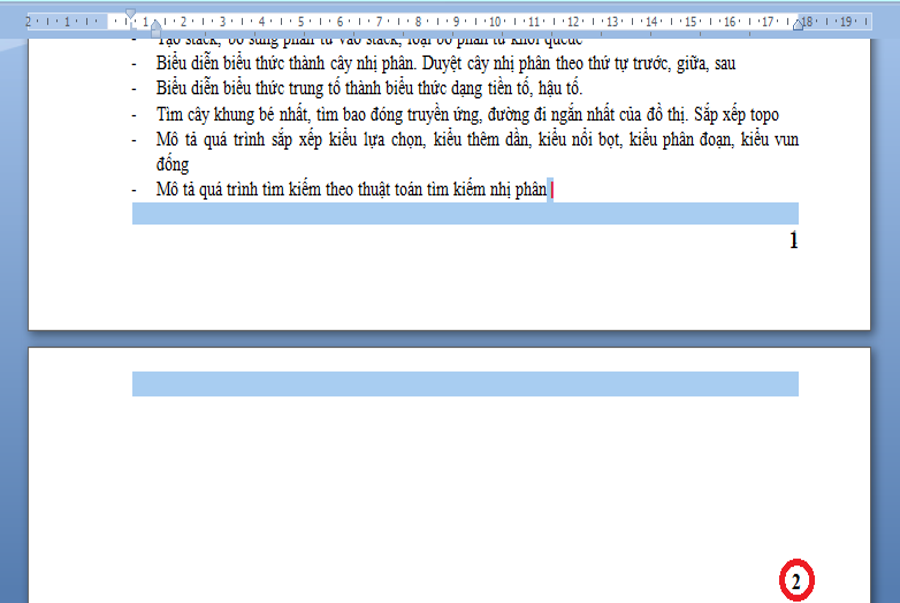Image resolution: width=900 pixels, height=603 pixels.
Task: Click the gap between the two pages
Action: click(x=449, y=339)
